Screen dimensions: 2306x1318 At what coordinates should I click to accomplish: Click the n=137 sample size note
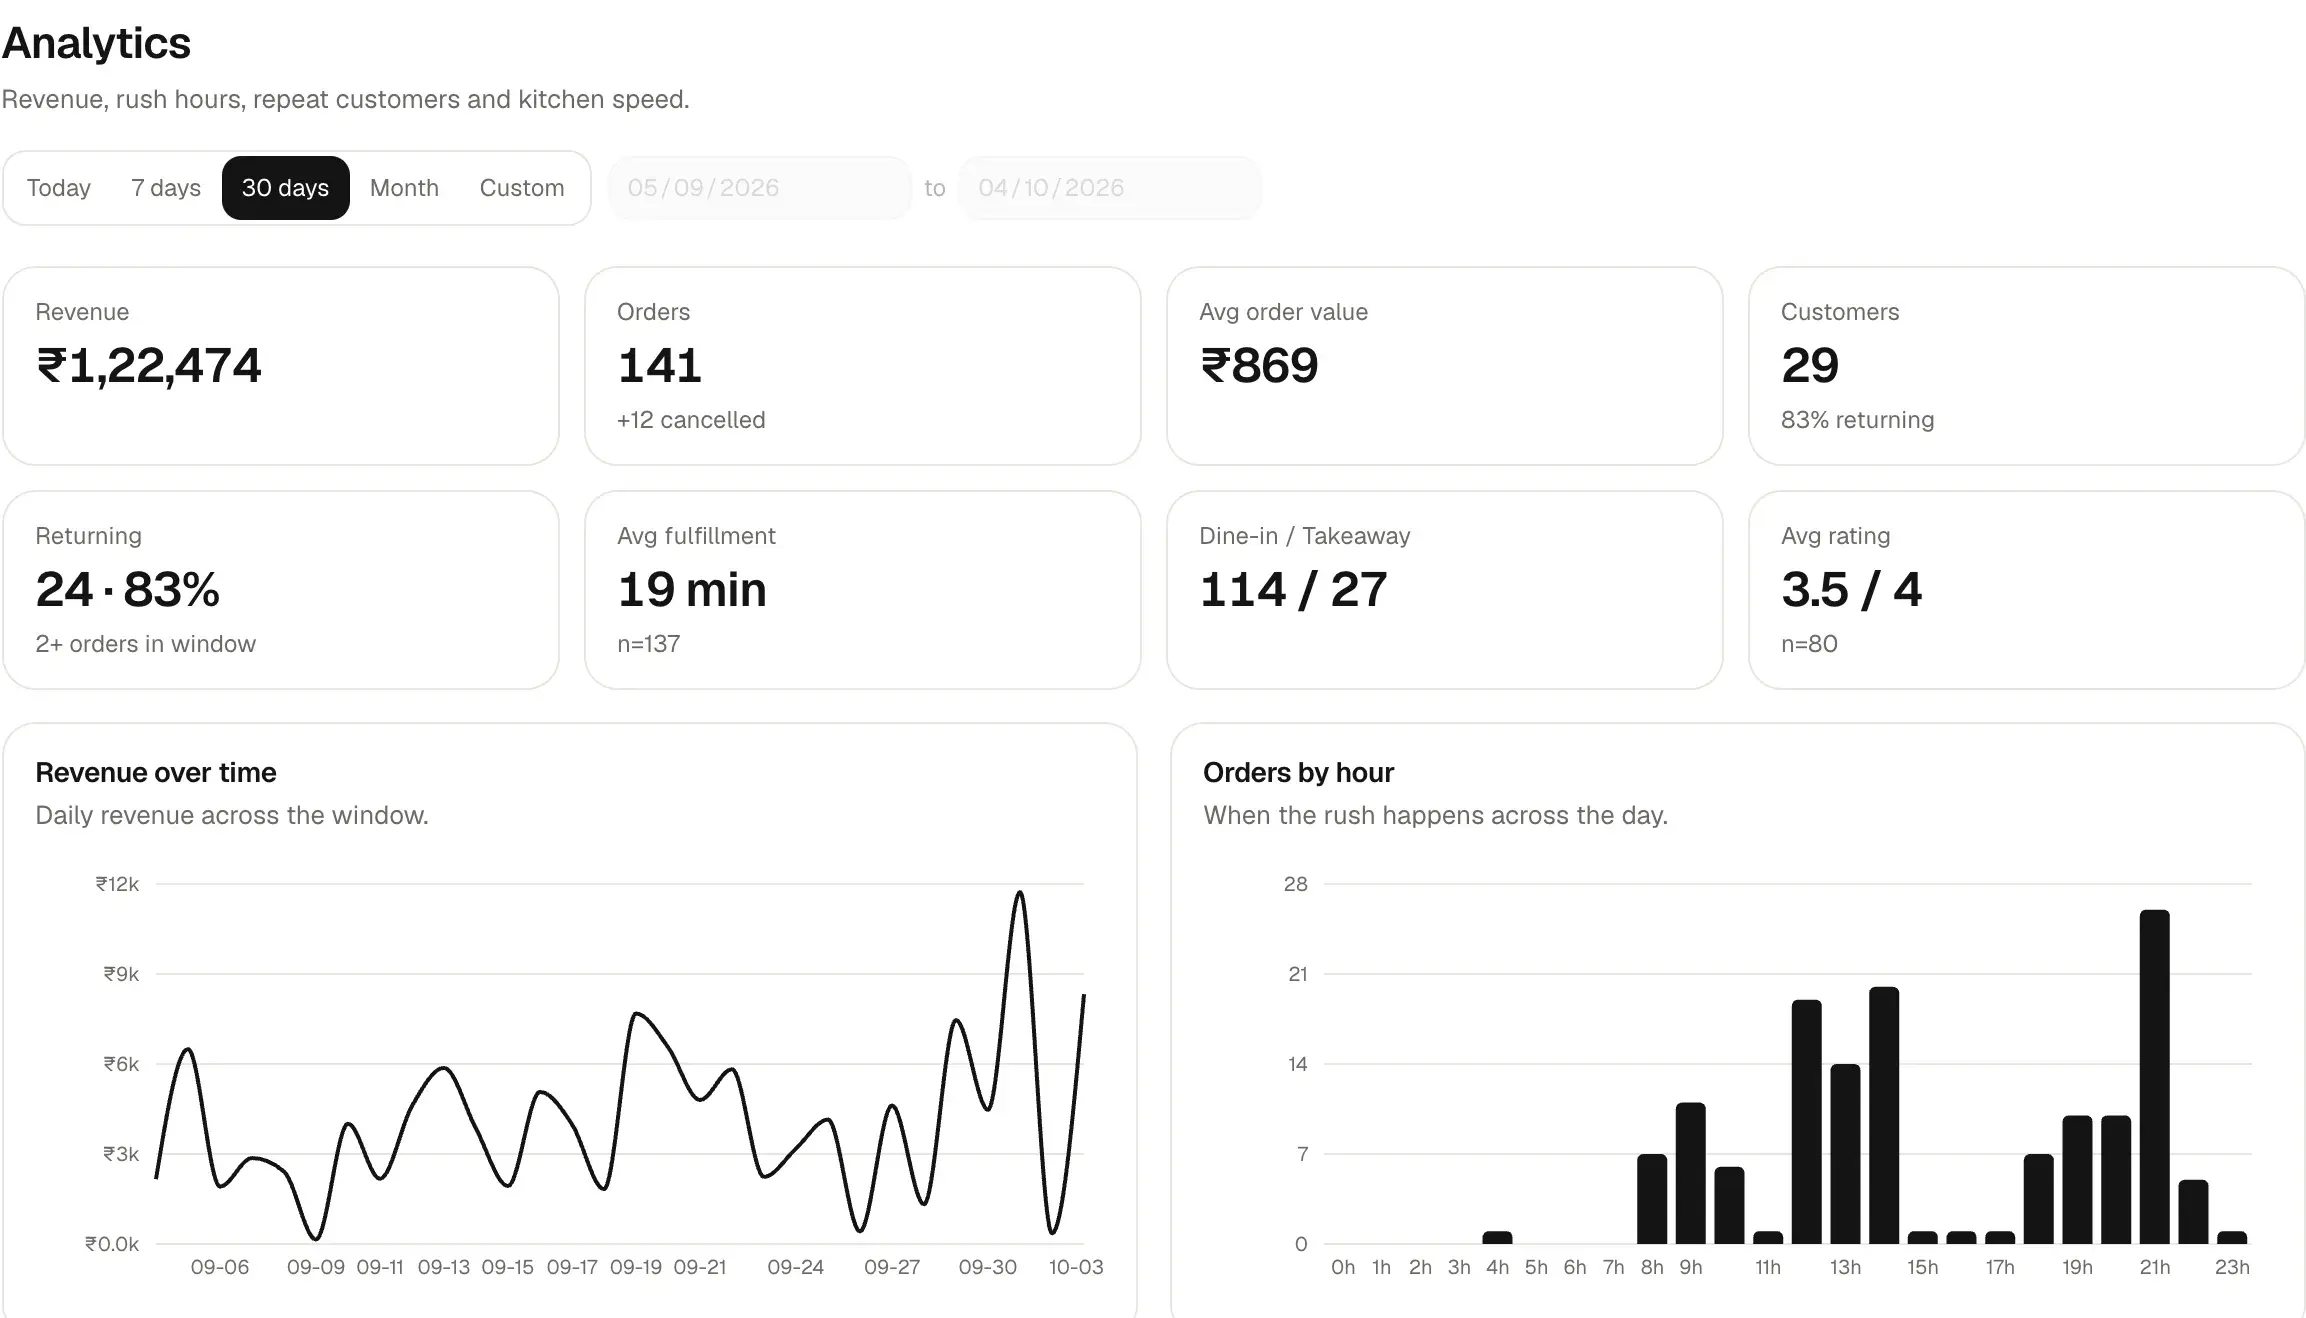pyautogui.click(x=649, y=644)
